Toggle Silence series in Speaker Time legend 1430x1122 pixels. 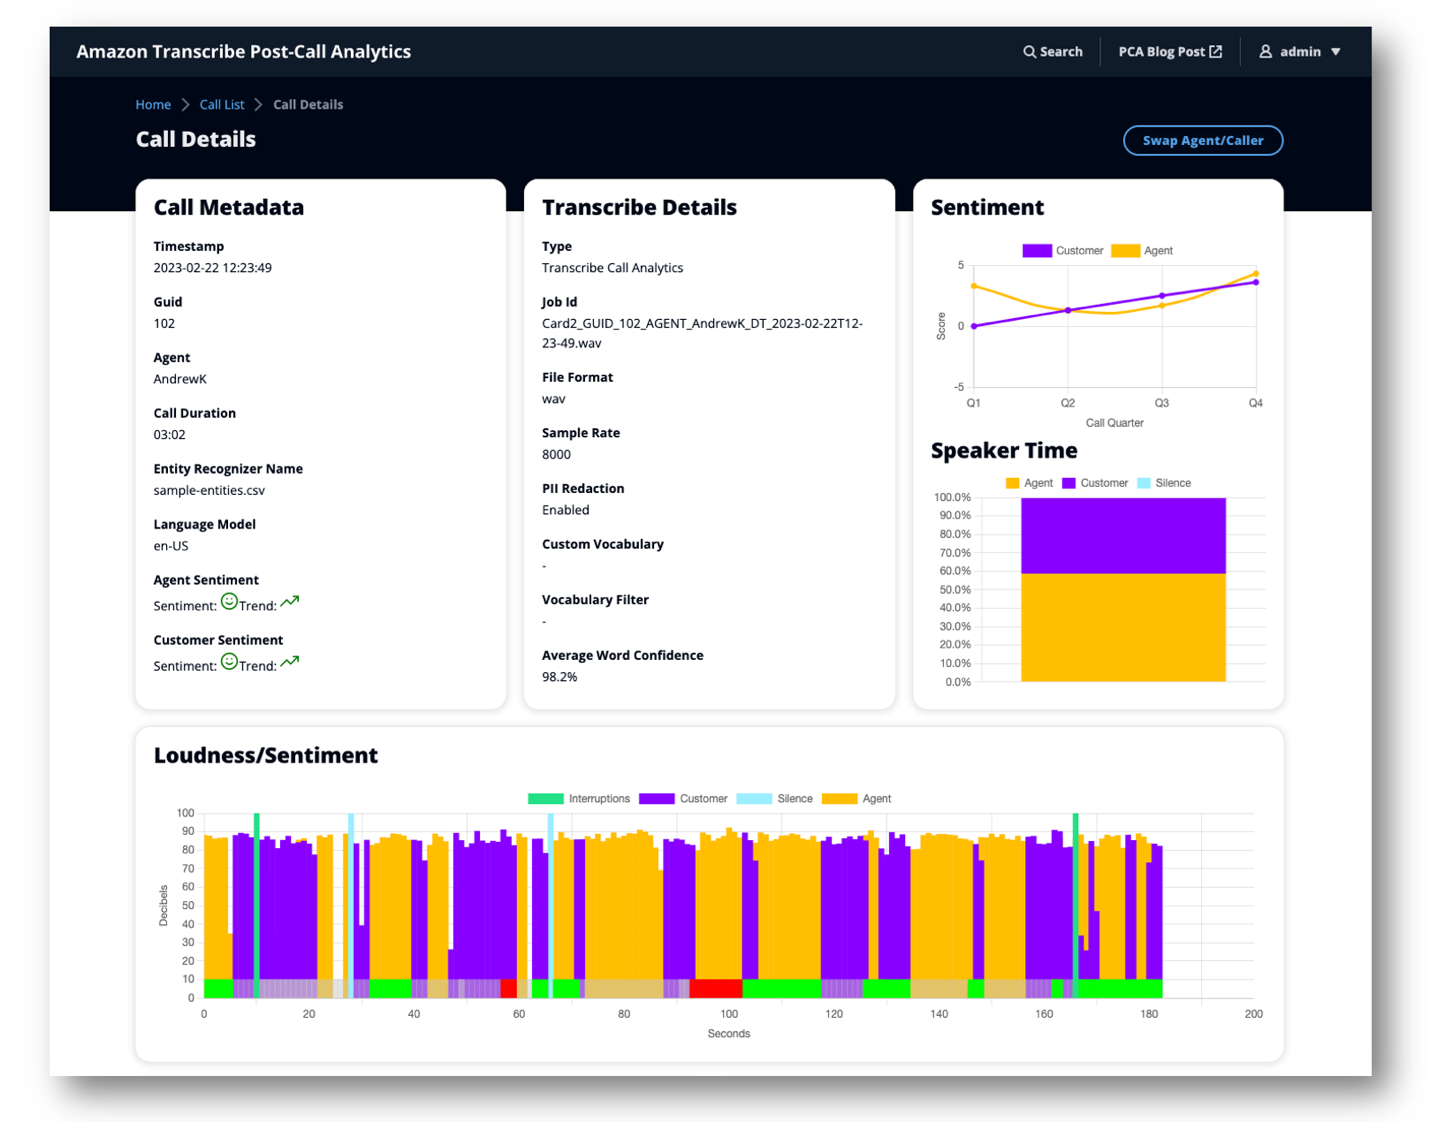[1164, 483]
